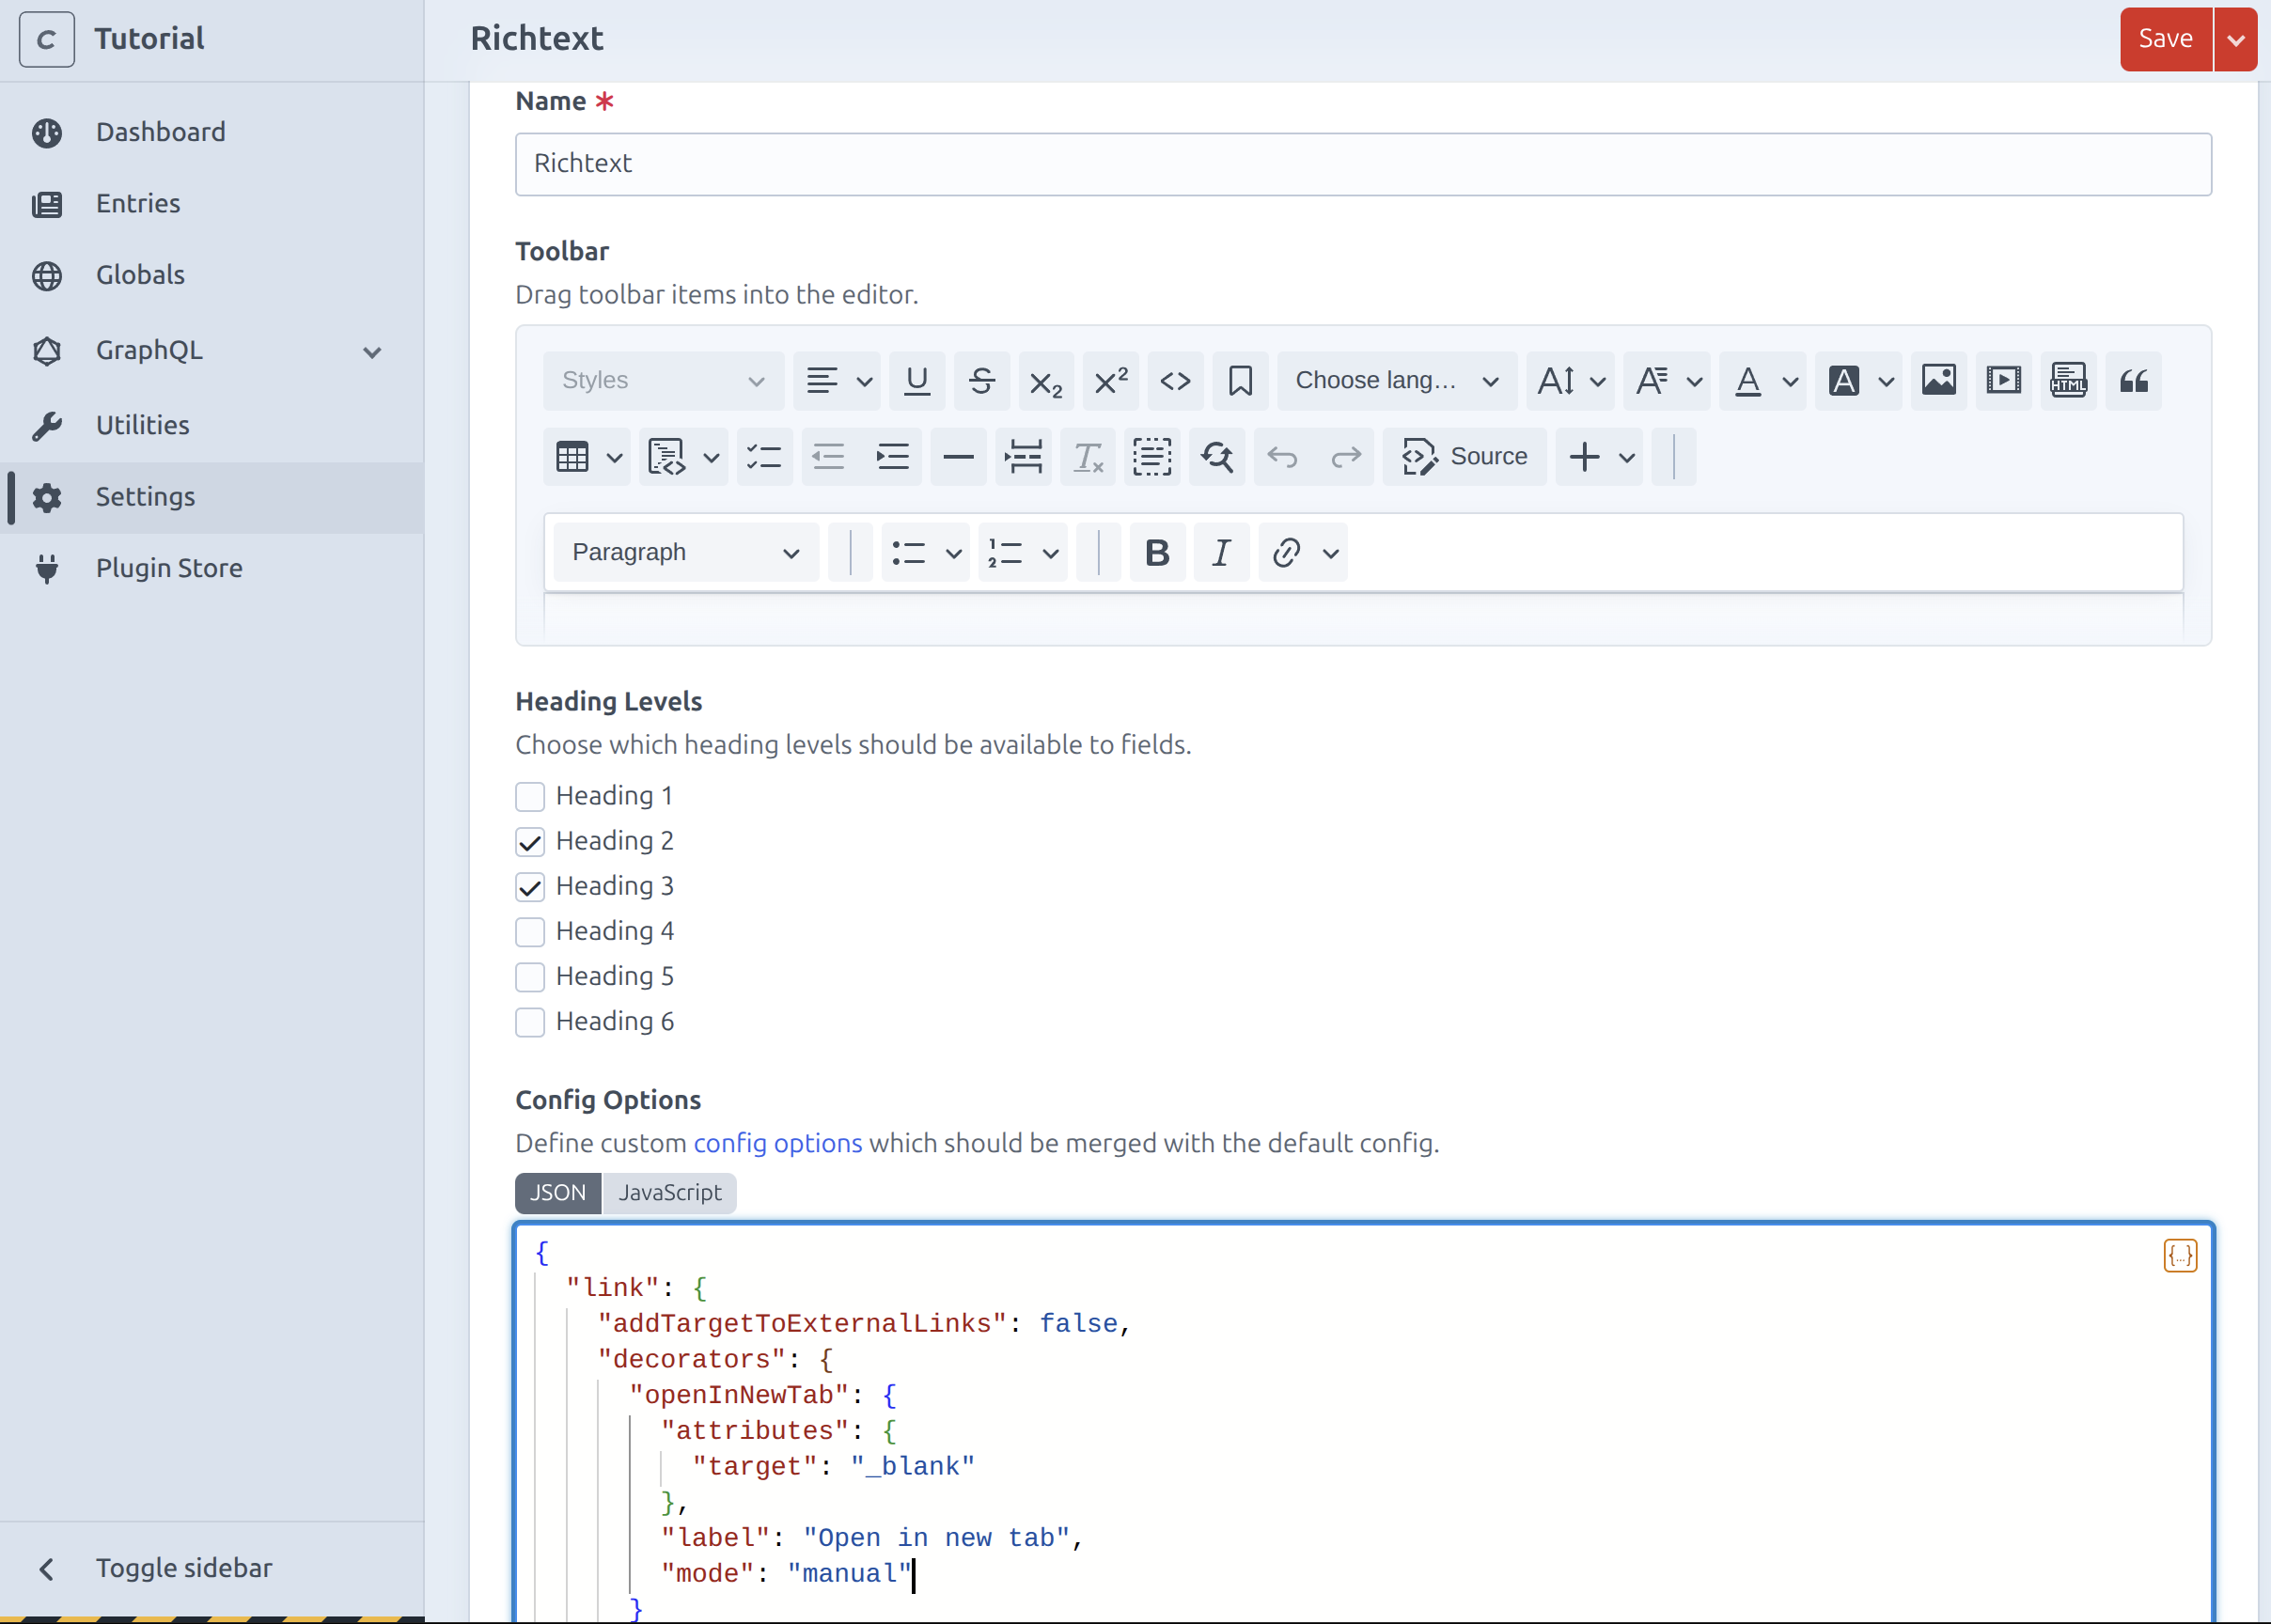2271x1624 pixels.
Task: Select the Bold icon in the editor row
Action: click(1157, 551)
